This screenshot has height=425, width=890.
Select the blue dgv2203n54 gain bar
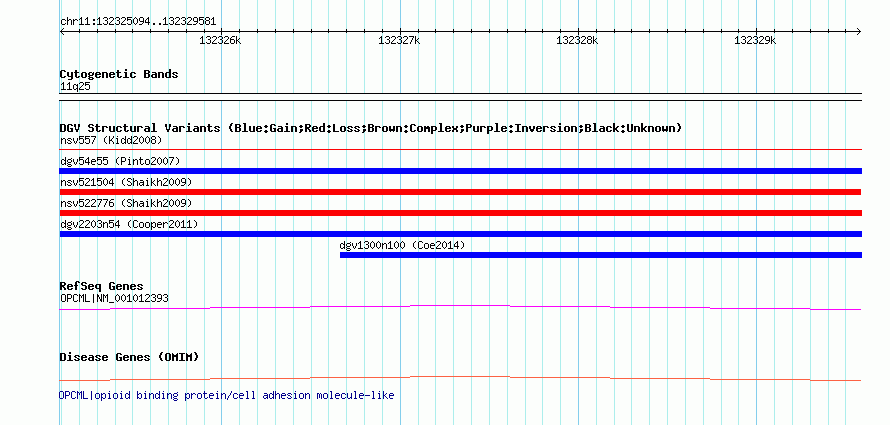pyautogui.click(x=460, y=234)
